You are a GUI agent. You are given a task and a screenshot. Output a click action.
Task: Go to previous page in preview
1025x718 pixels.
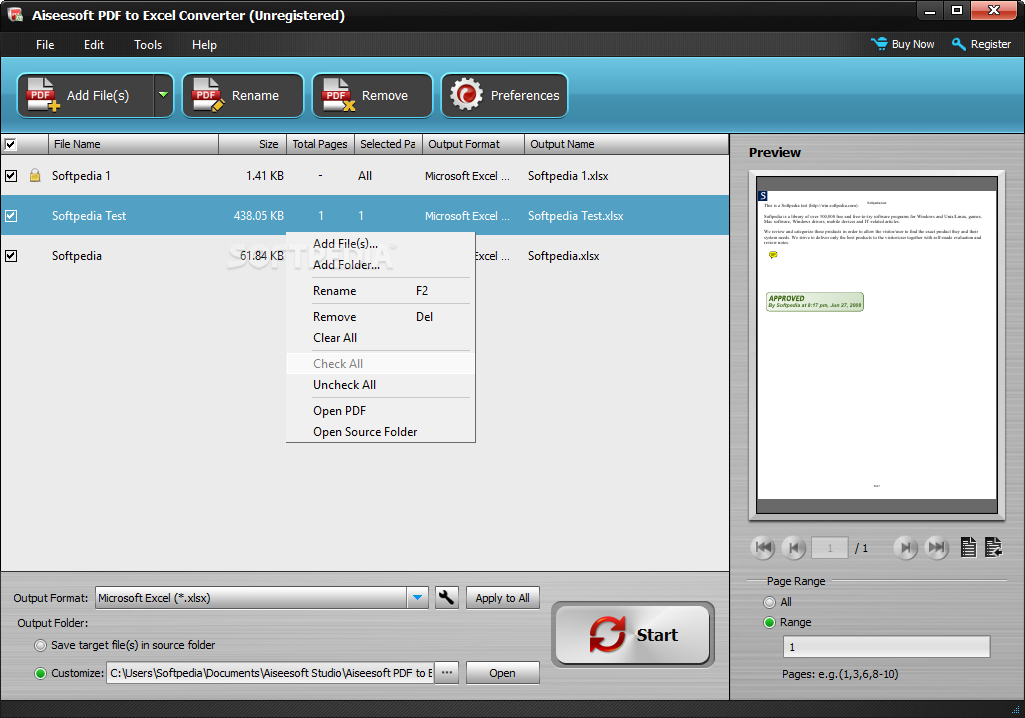(x=794, y=547)
